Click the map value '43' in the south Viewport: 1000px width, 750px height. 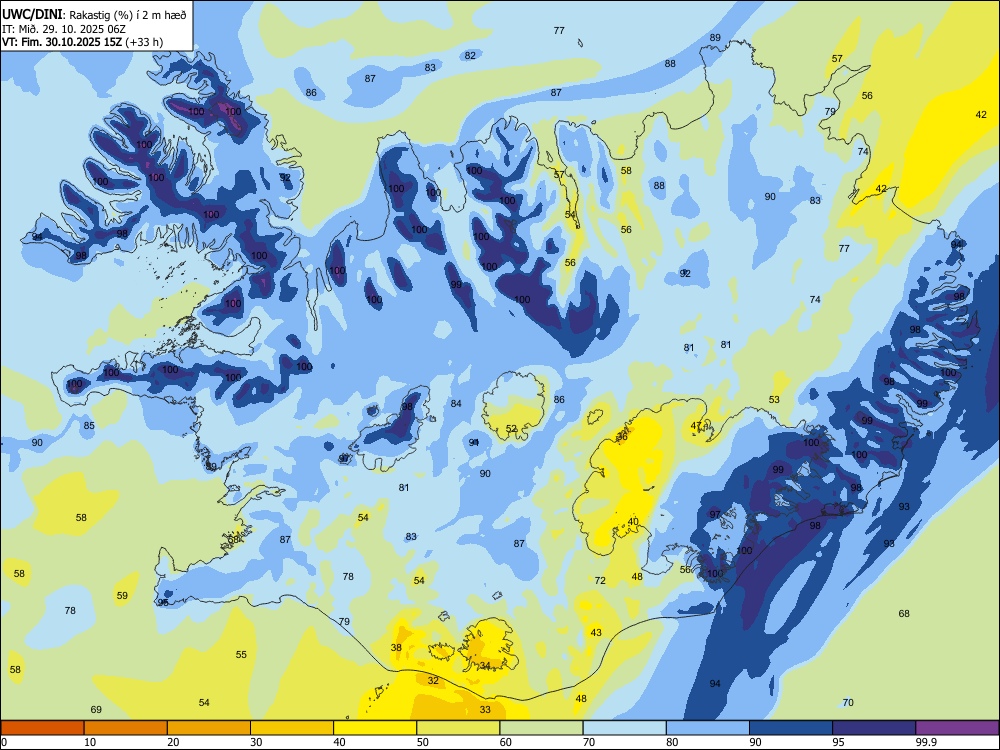click(596, 633)
